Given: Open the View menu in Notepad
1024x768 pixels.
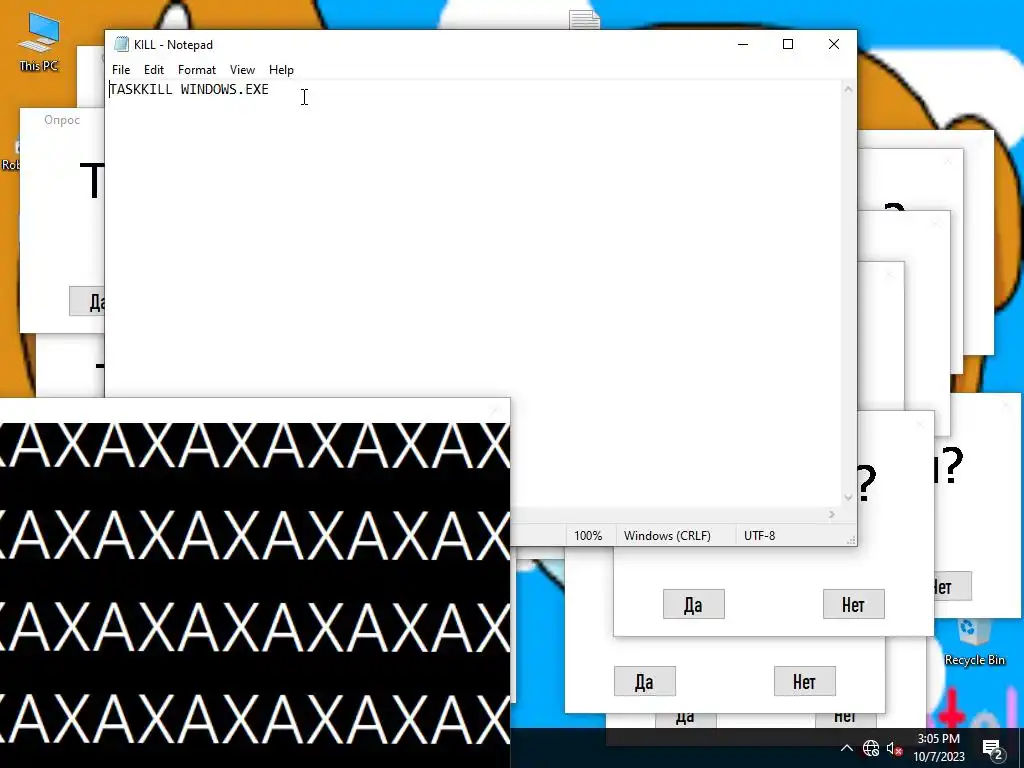Looking at the screenshot, I should coord(242,70).
